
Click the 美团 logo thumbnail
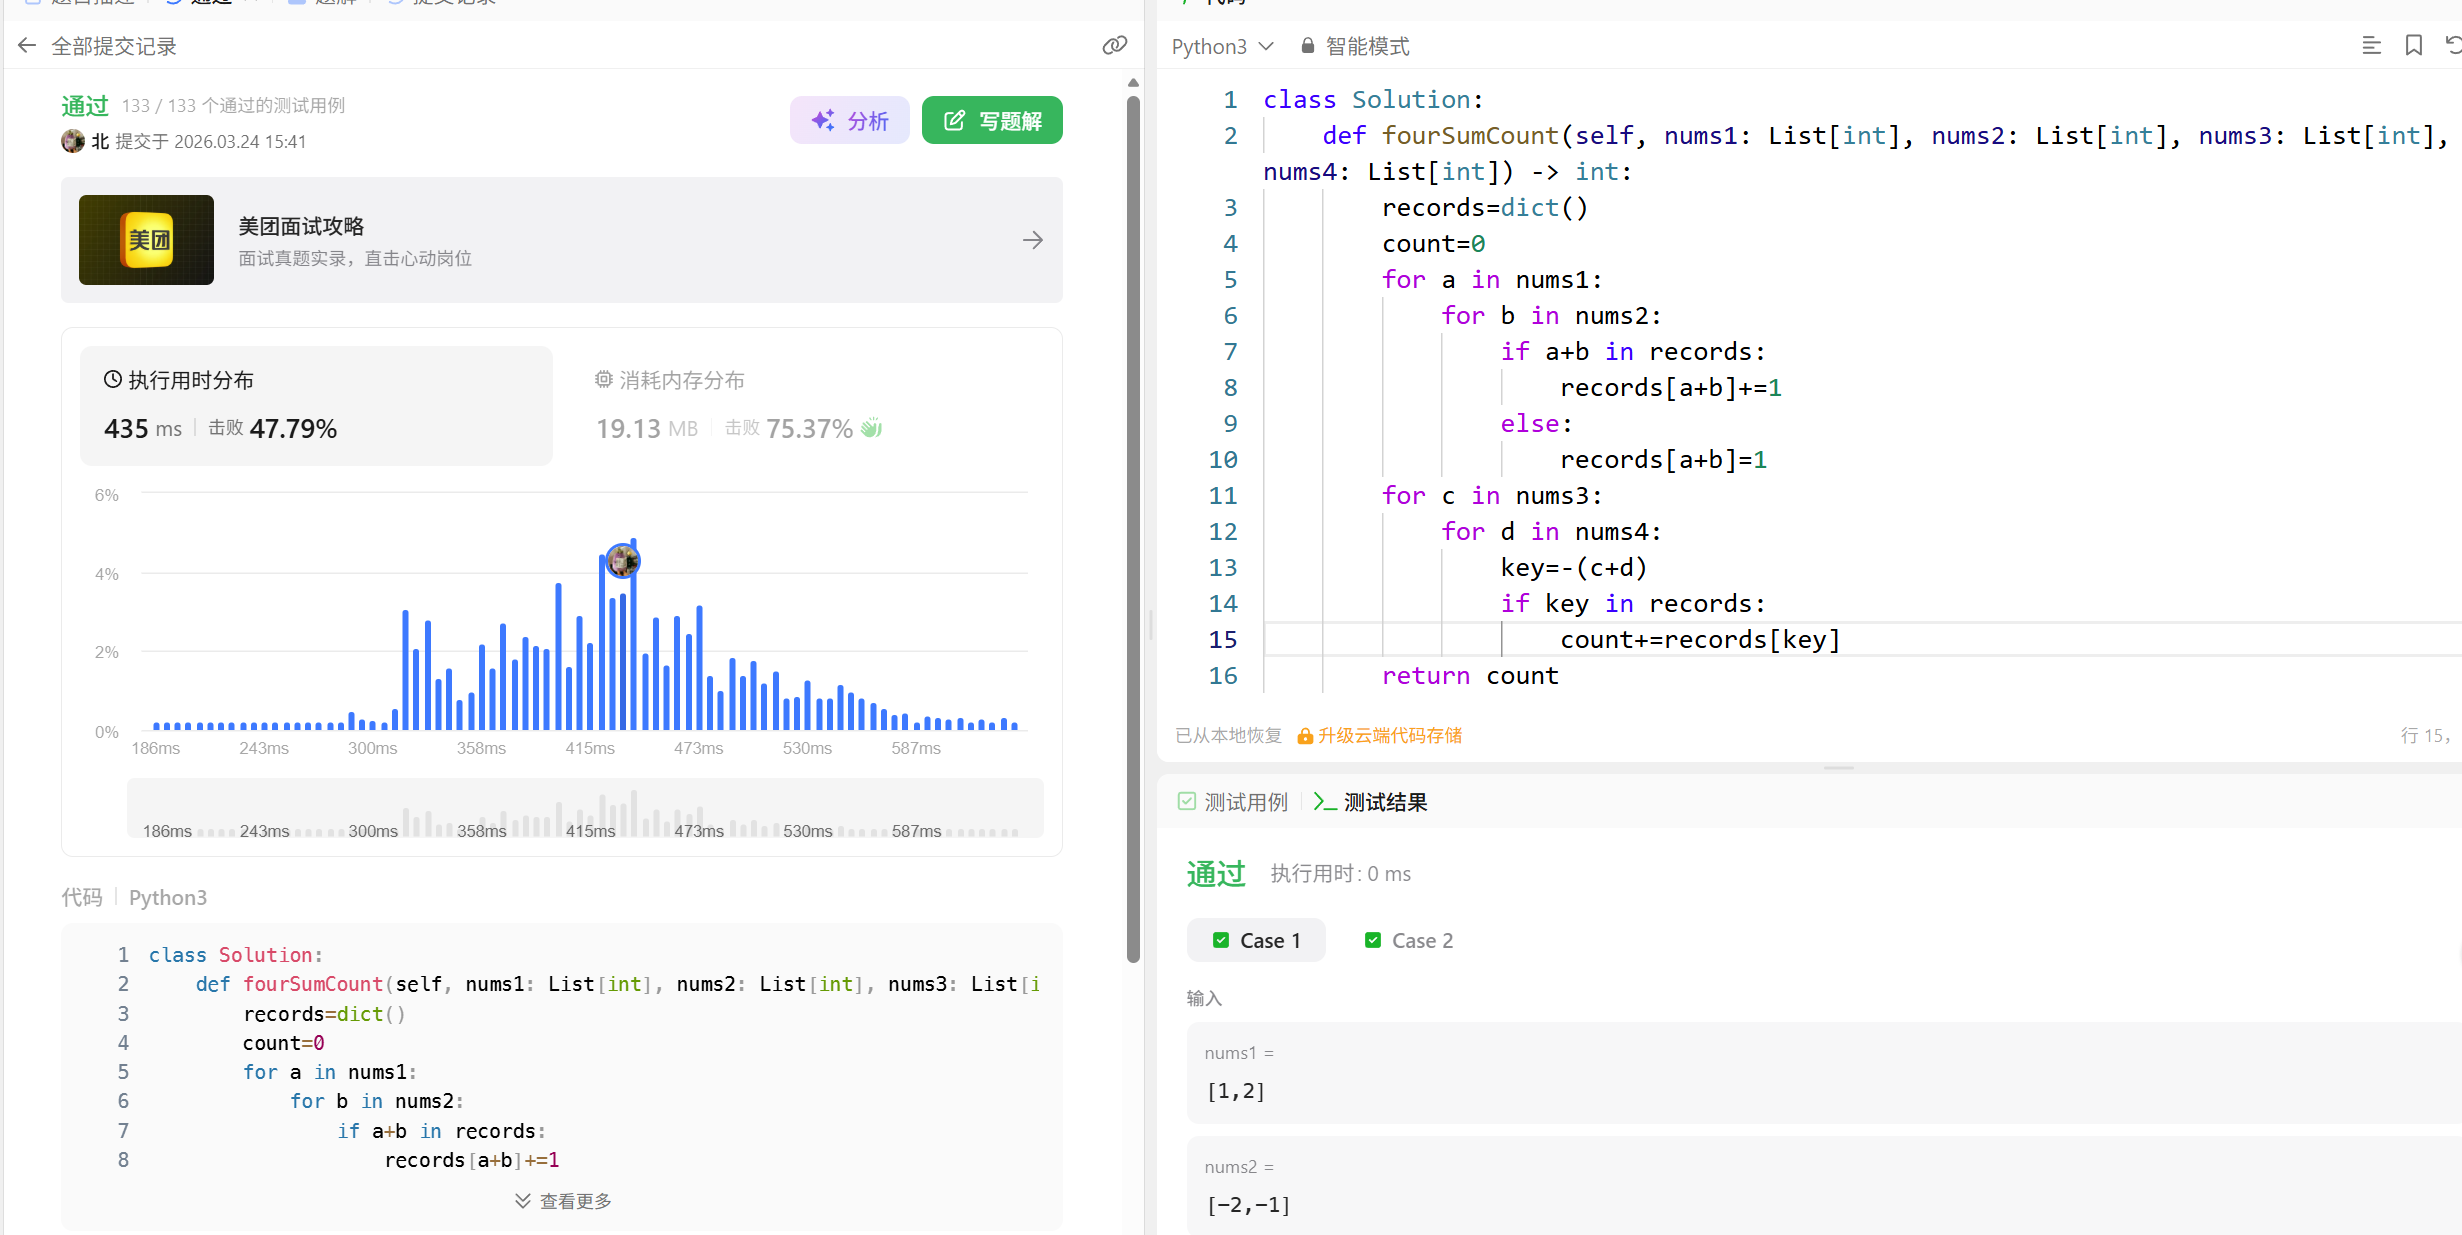[146, 240]
